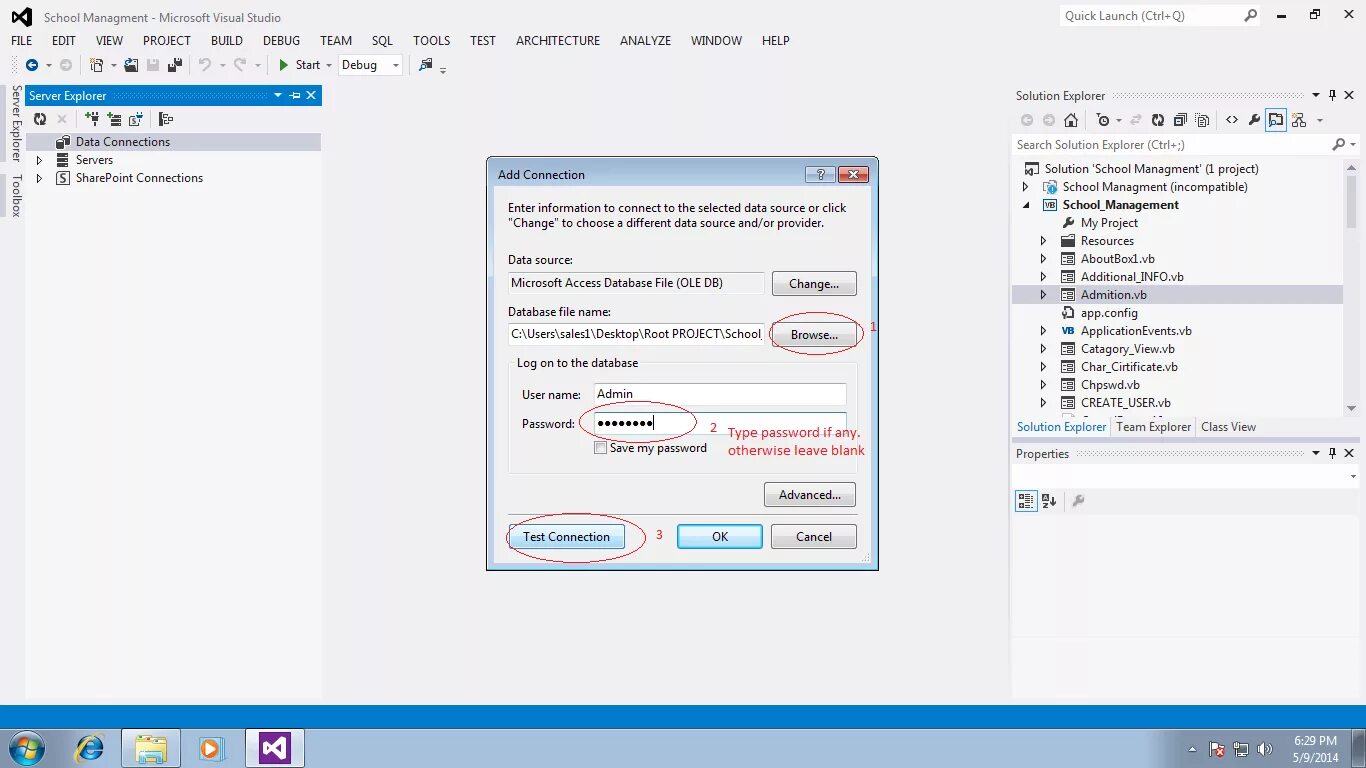Screen dimensions: 1366x768
Task: Click Connect to SharePoint icon in Server Explorer
Action: coord(136,119)
